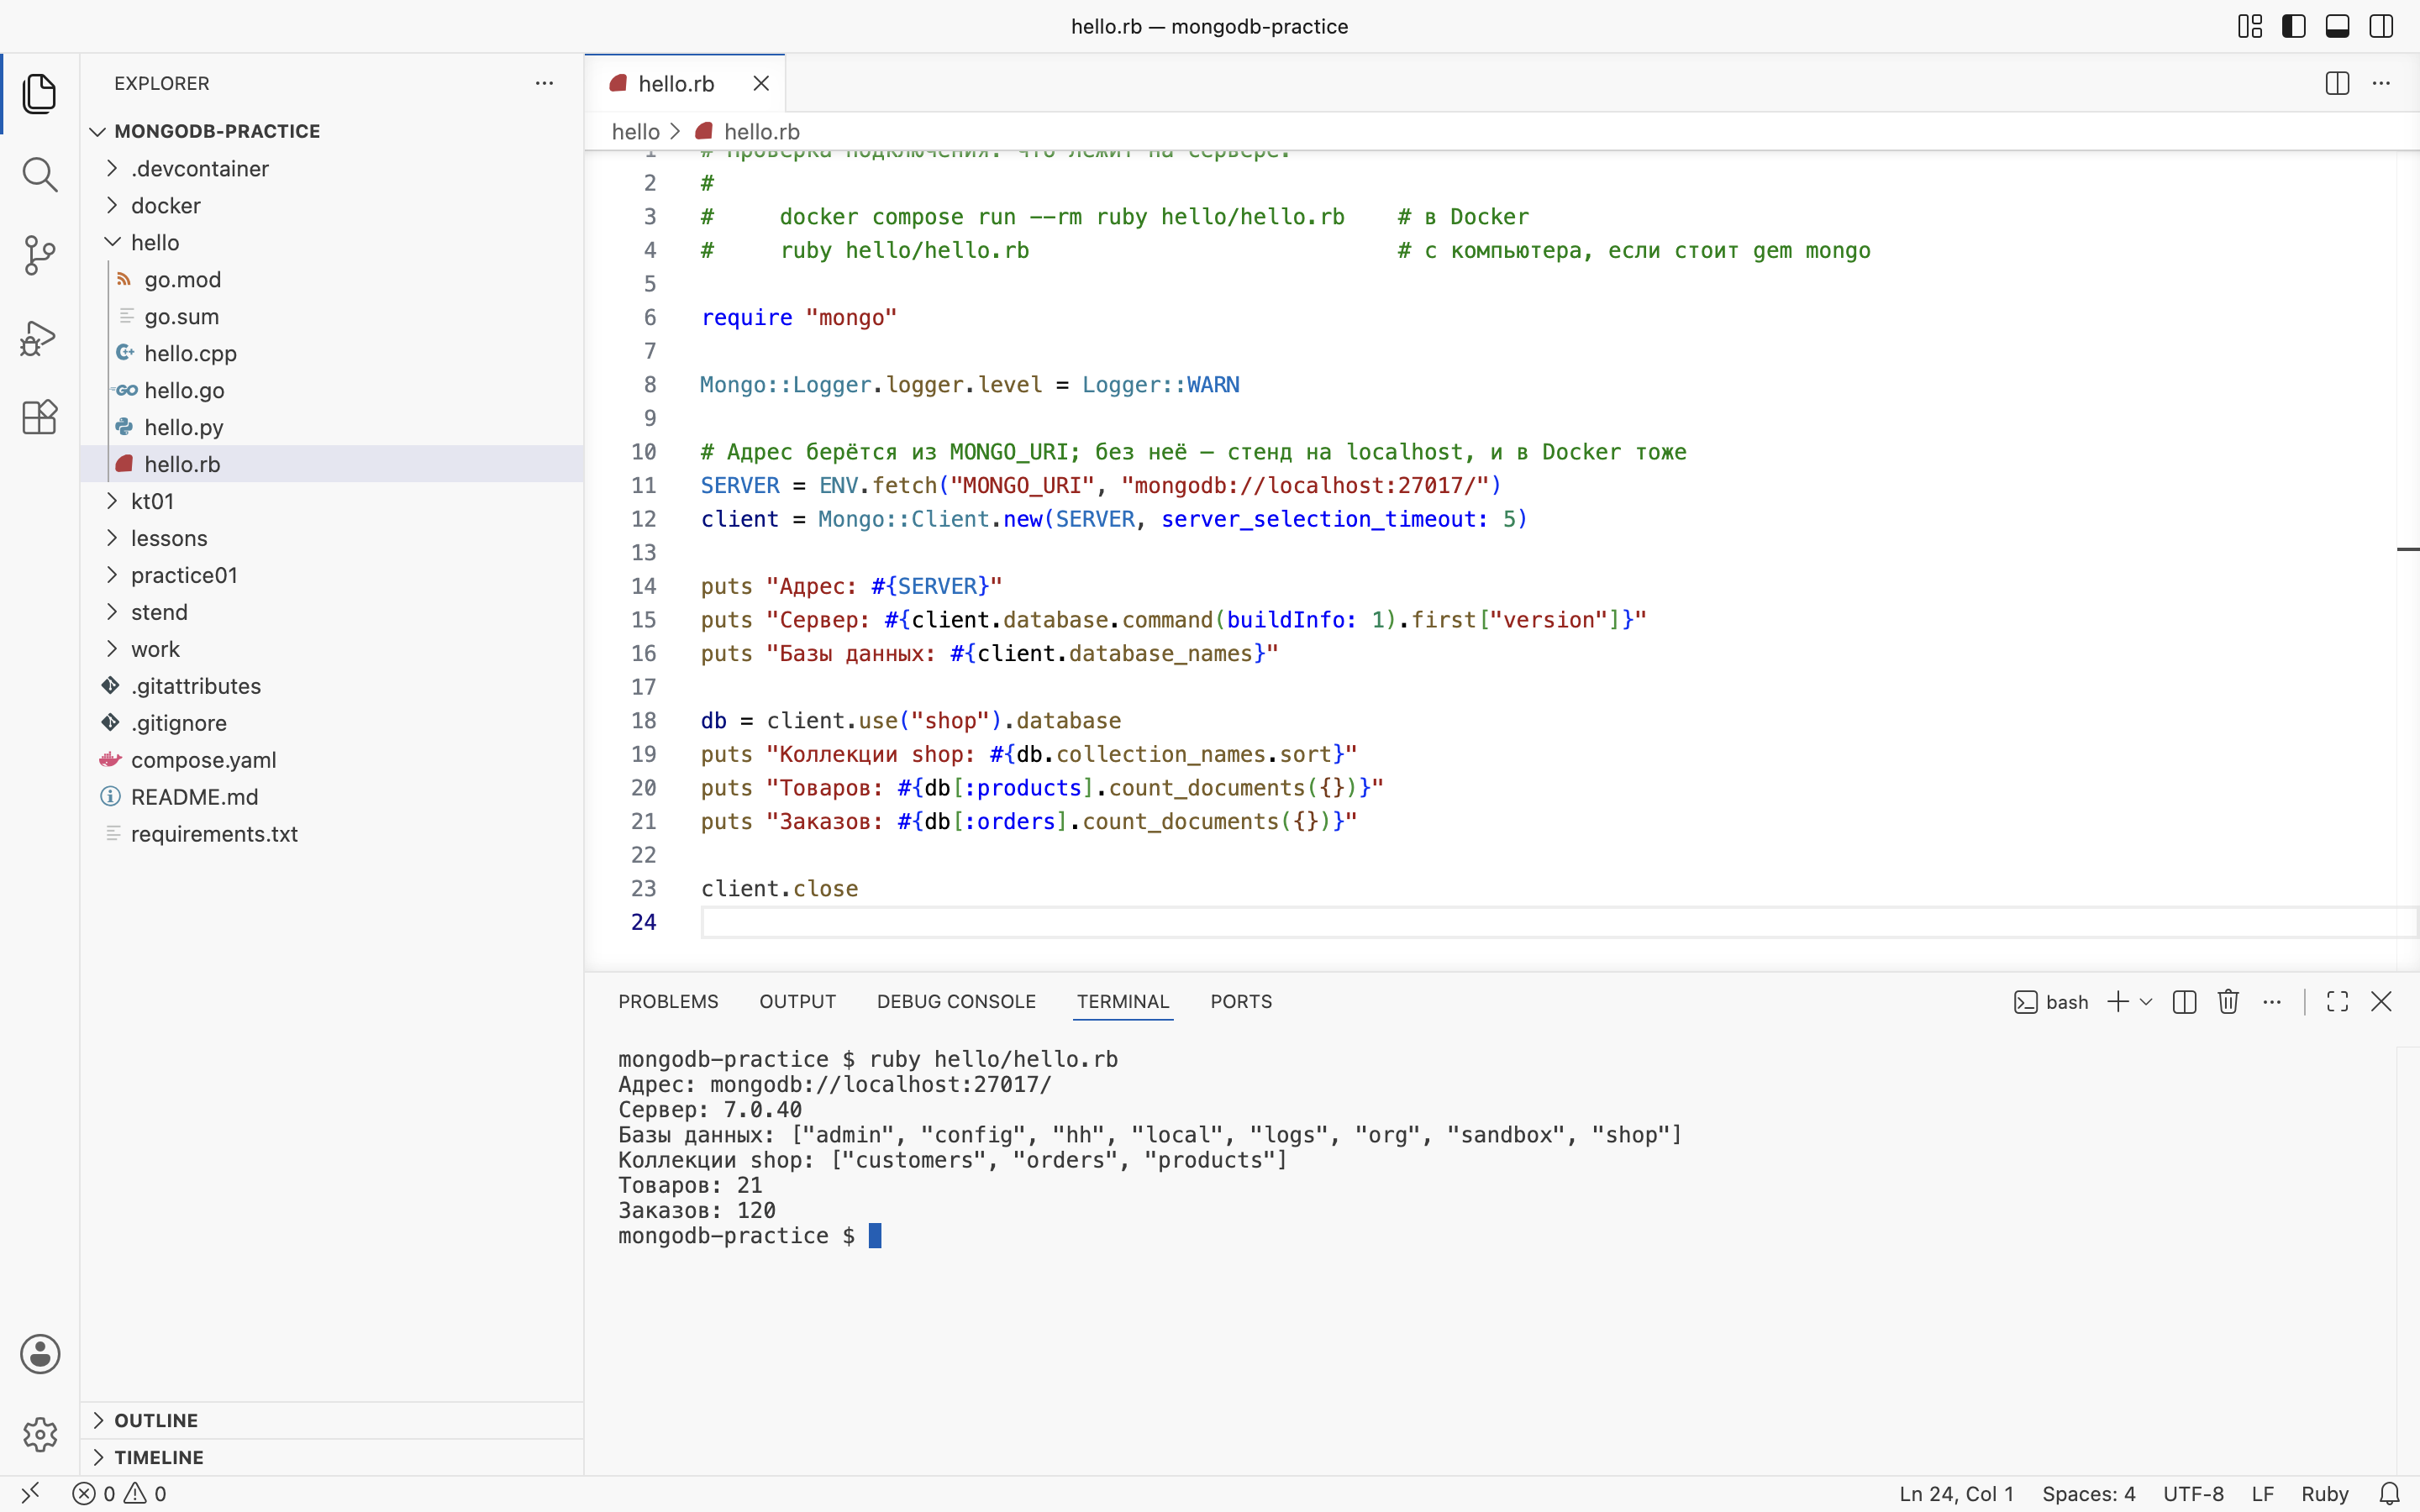Close the terminal panel
Screen dimensions: 2420x1512
click(x=2381, y=1002)
